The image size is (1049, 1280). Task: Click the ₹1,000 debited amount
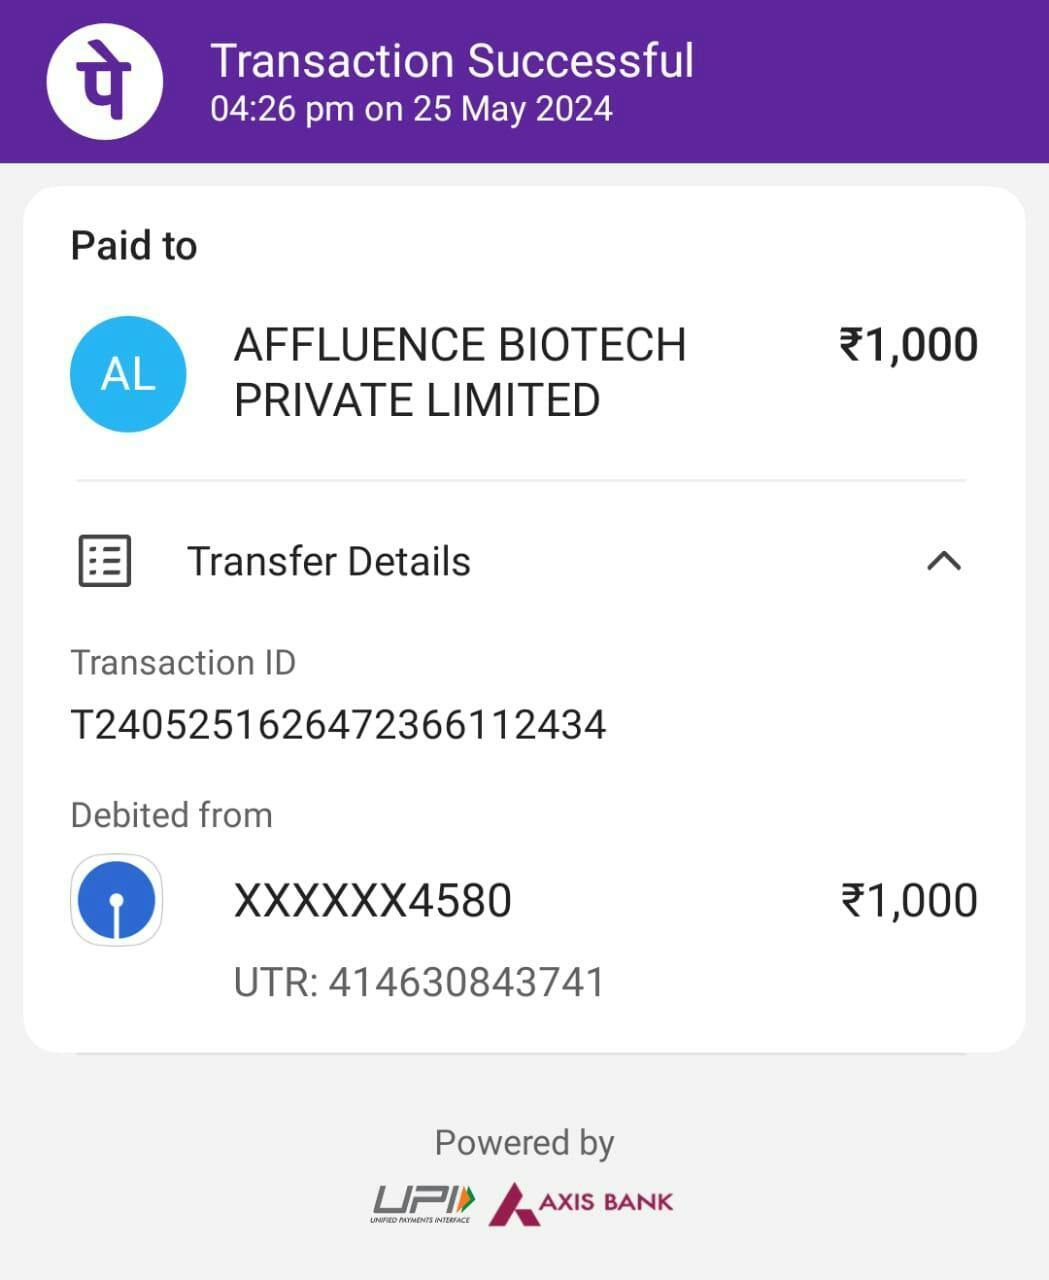click(908, 901)
